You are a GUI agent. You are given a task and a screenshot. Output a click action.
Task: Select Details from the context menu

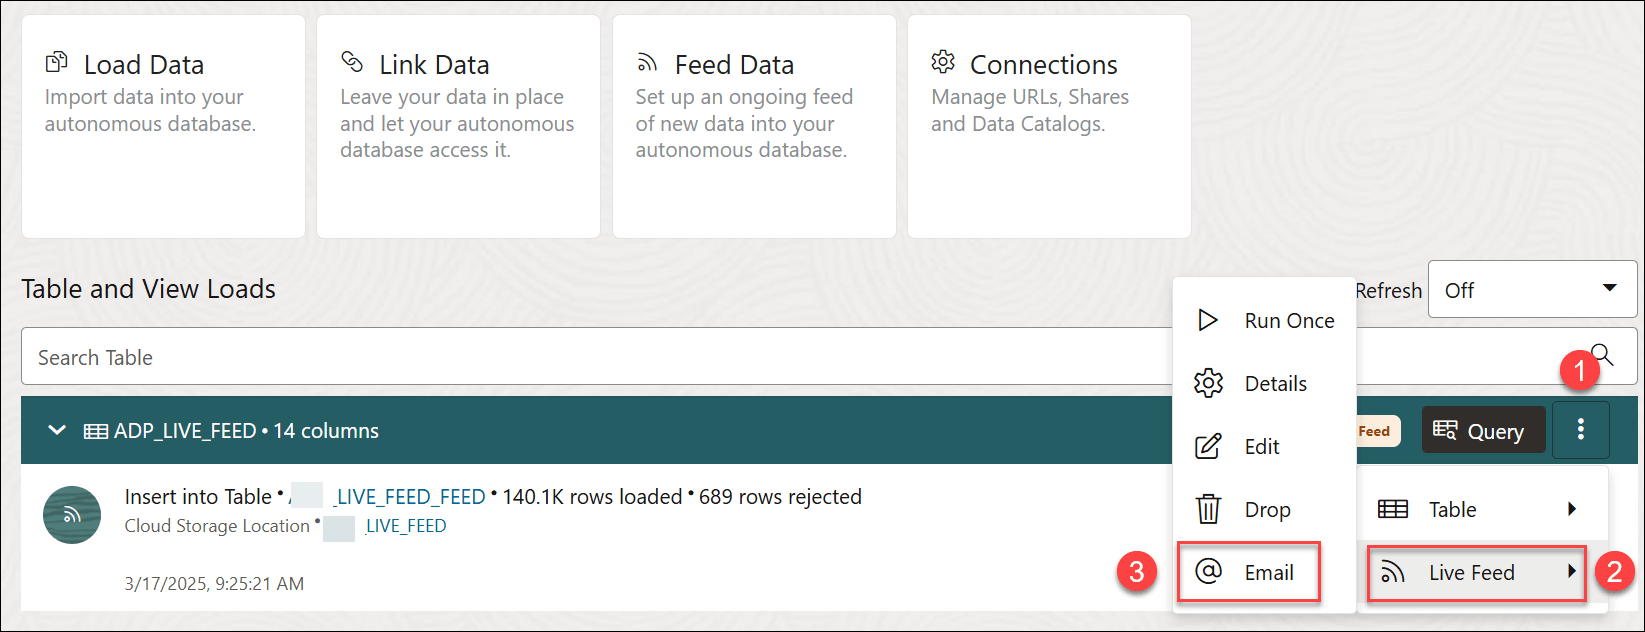[1275, 383]
